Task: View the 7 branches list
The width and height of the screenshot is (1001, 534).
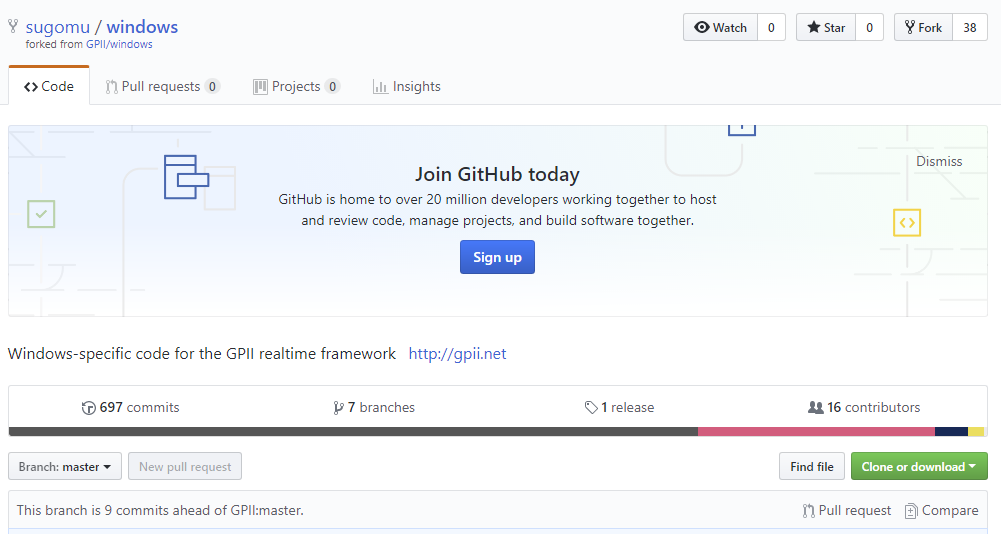Action: coord(374,408)
